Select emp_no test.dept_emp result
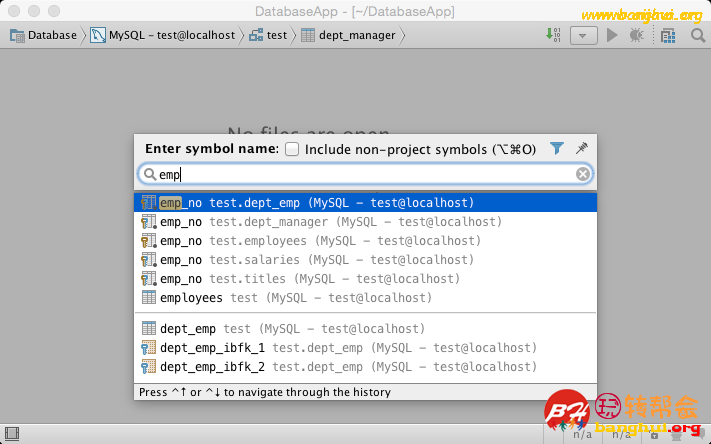The width and height of the screenshot is (711, 444). 365,203
